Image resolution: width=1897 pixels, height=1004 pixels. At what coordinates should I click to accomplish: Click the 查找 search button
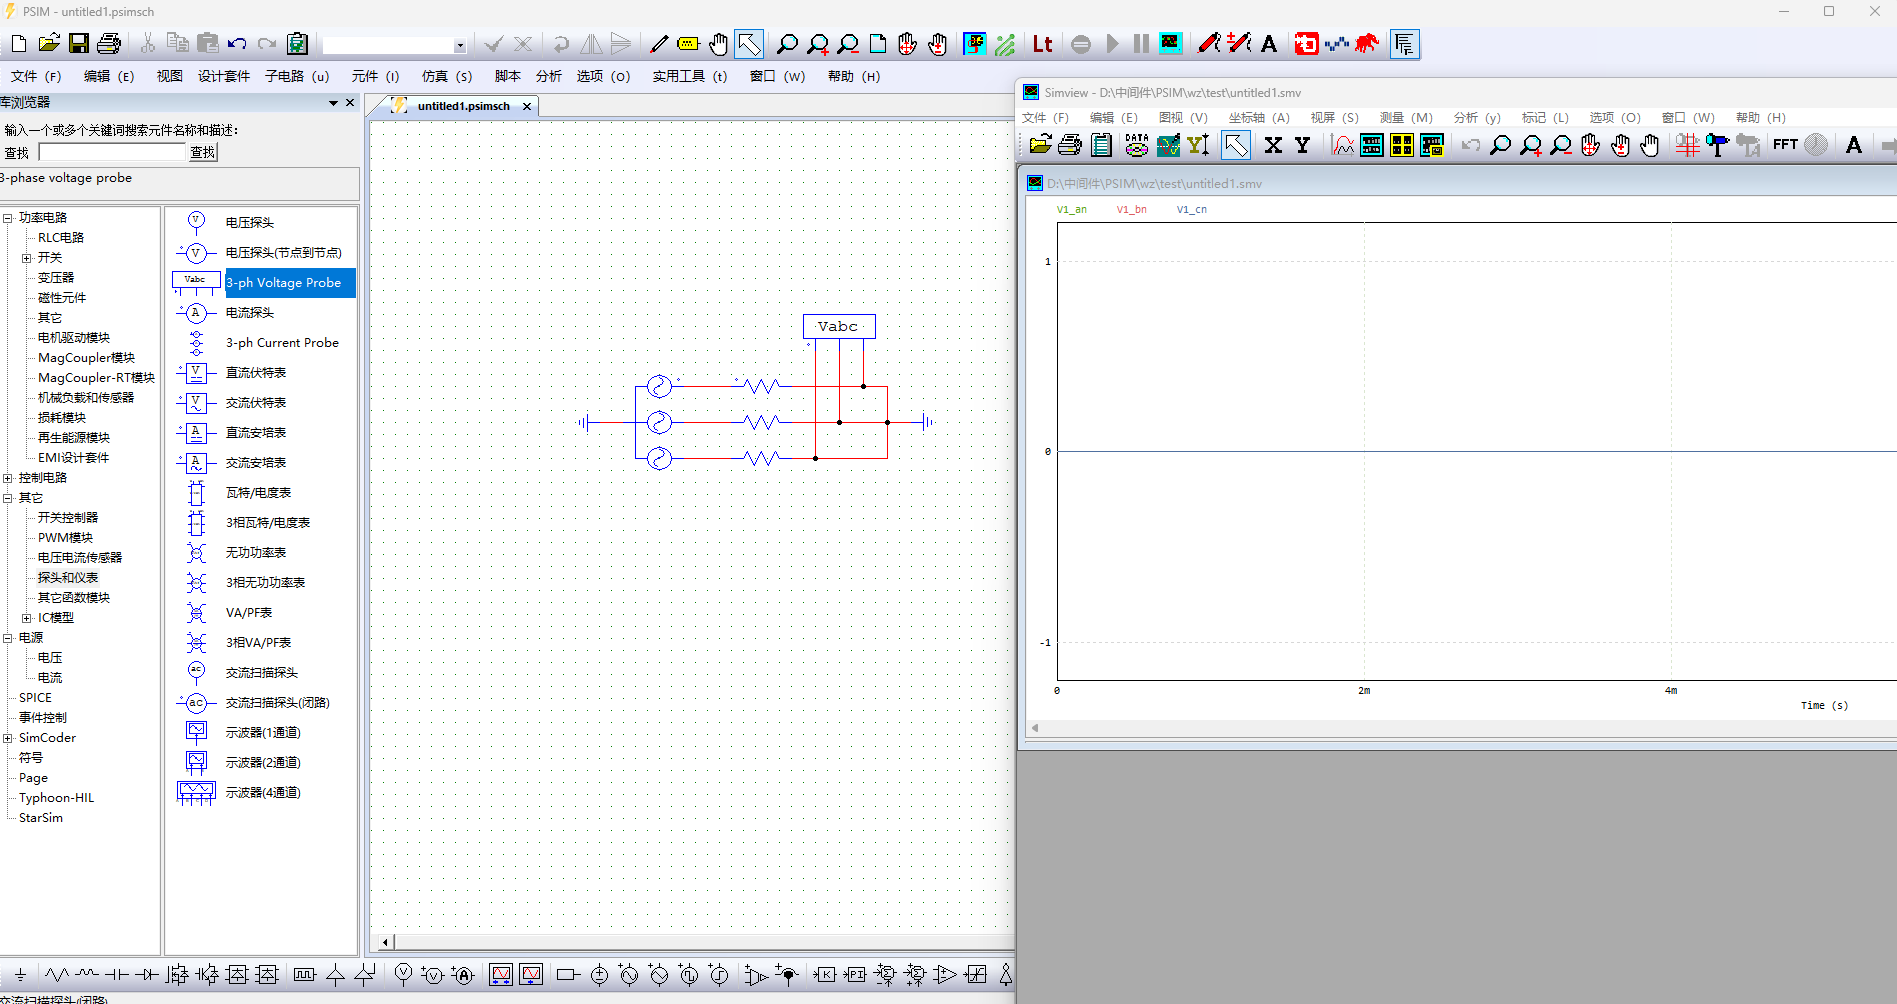(203, 152)
